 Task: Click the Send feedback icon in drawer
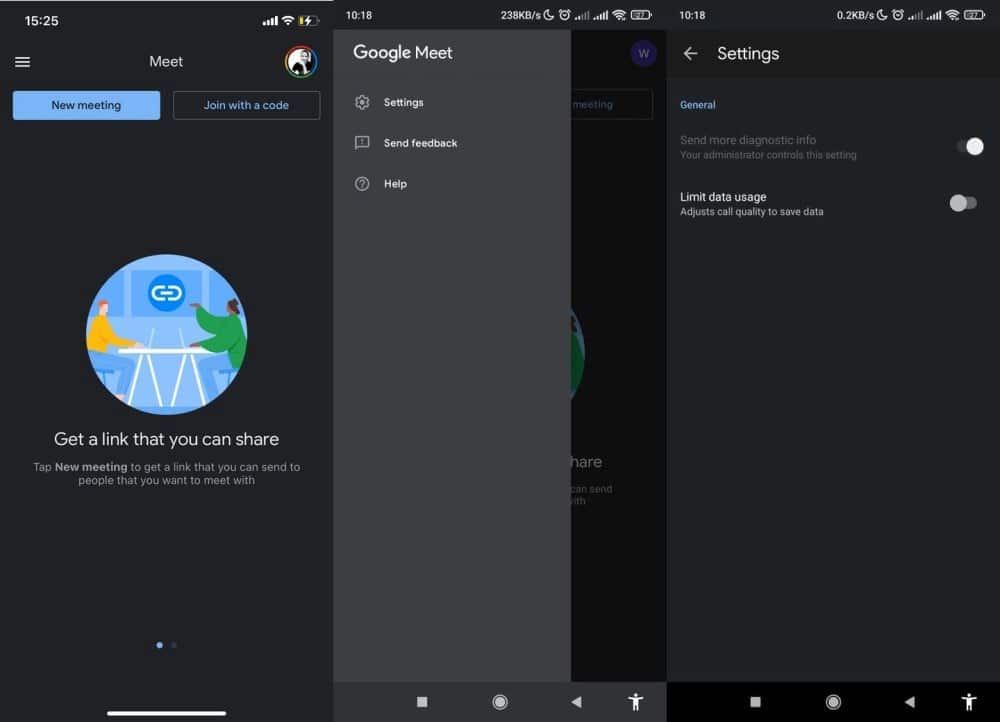pos(362,143)
